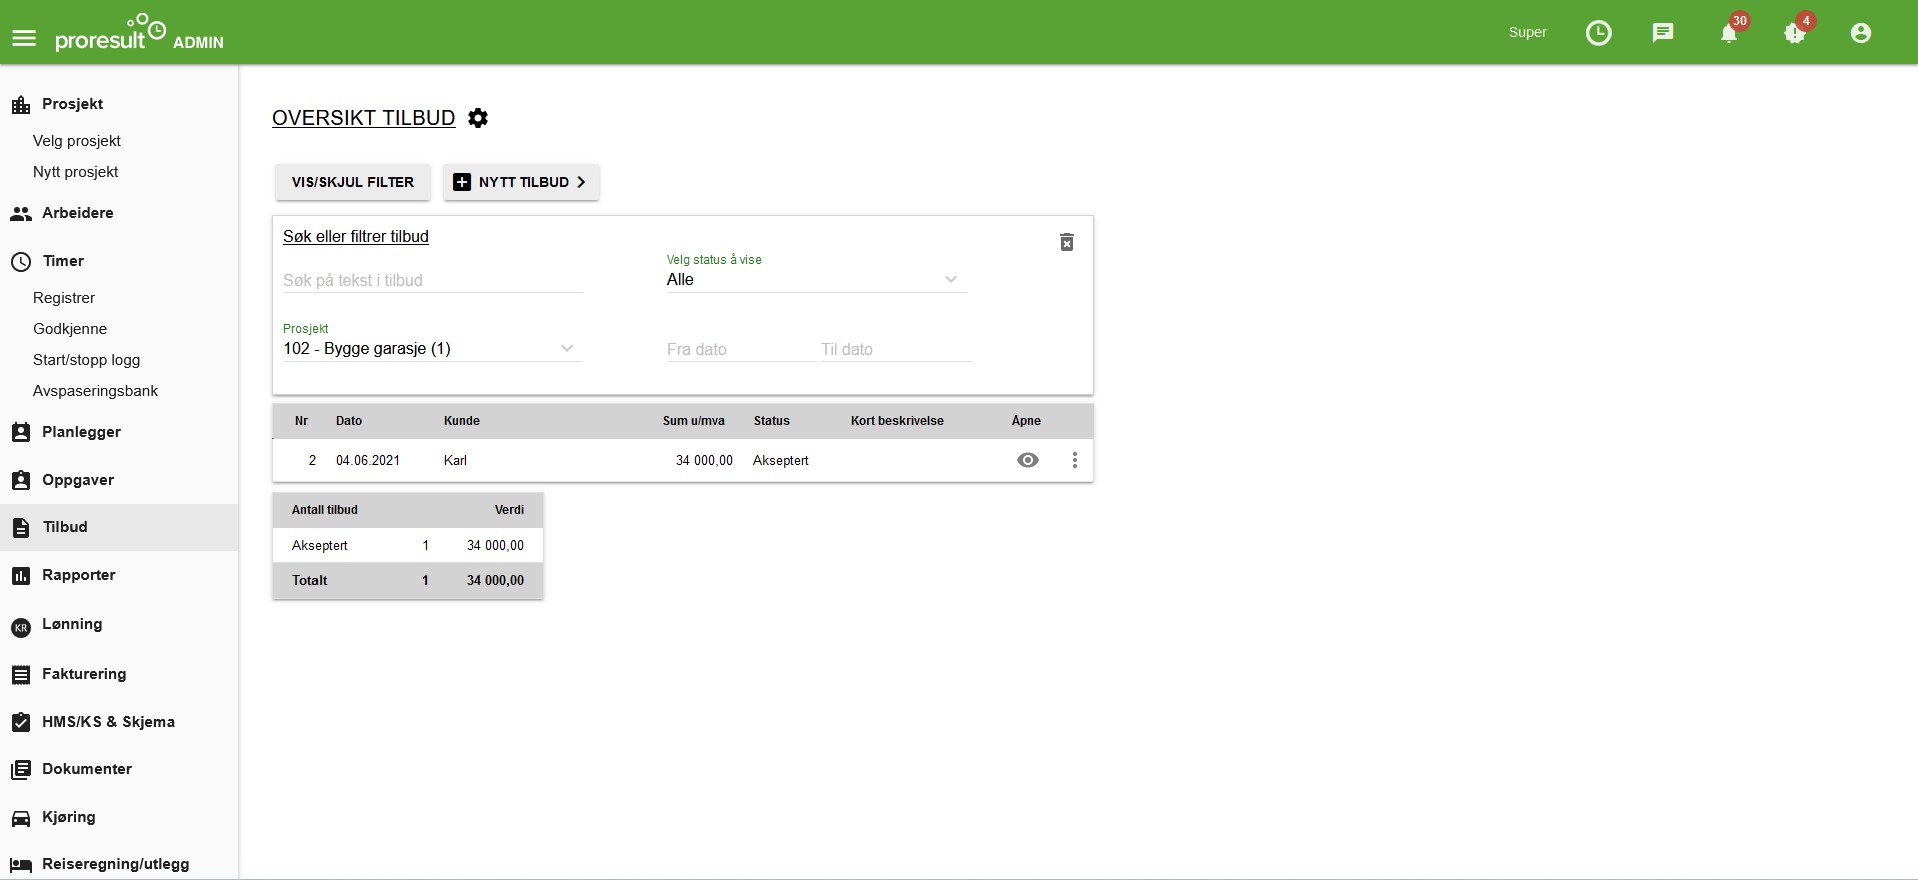Expand the status dropdown showing Alle
This screenshot has height=880, width=1918.
click(x=815, y=280)
